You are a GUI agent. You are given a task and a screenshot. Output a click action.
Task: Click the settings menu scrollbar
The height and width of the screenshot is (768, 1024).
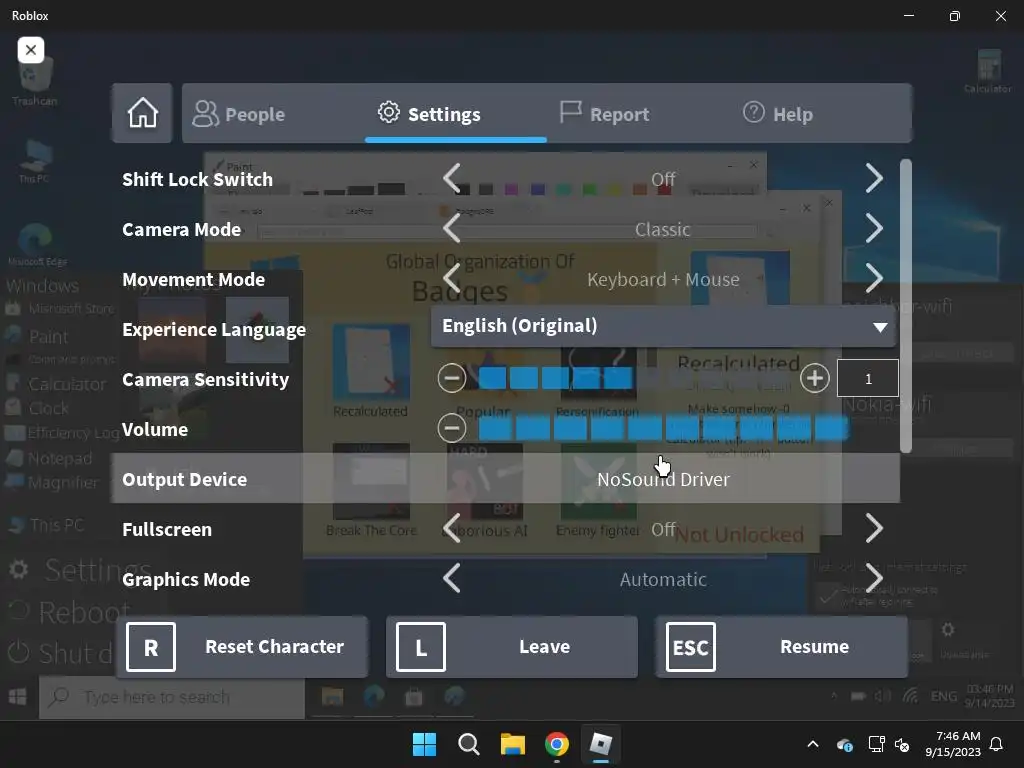click(906, 306)
